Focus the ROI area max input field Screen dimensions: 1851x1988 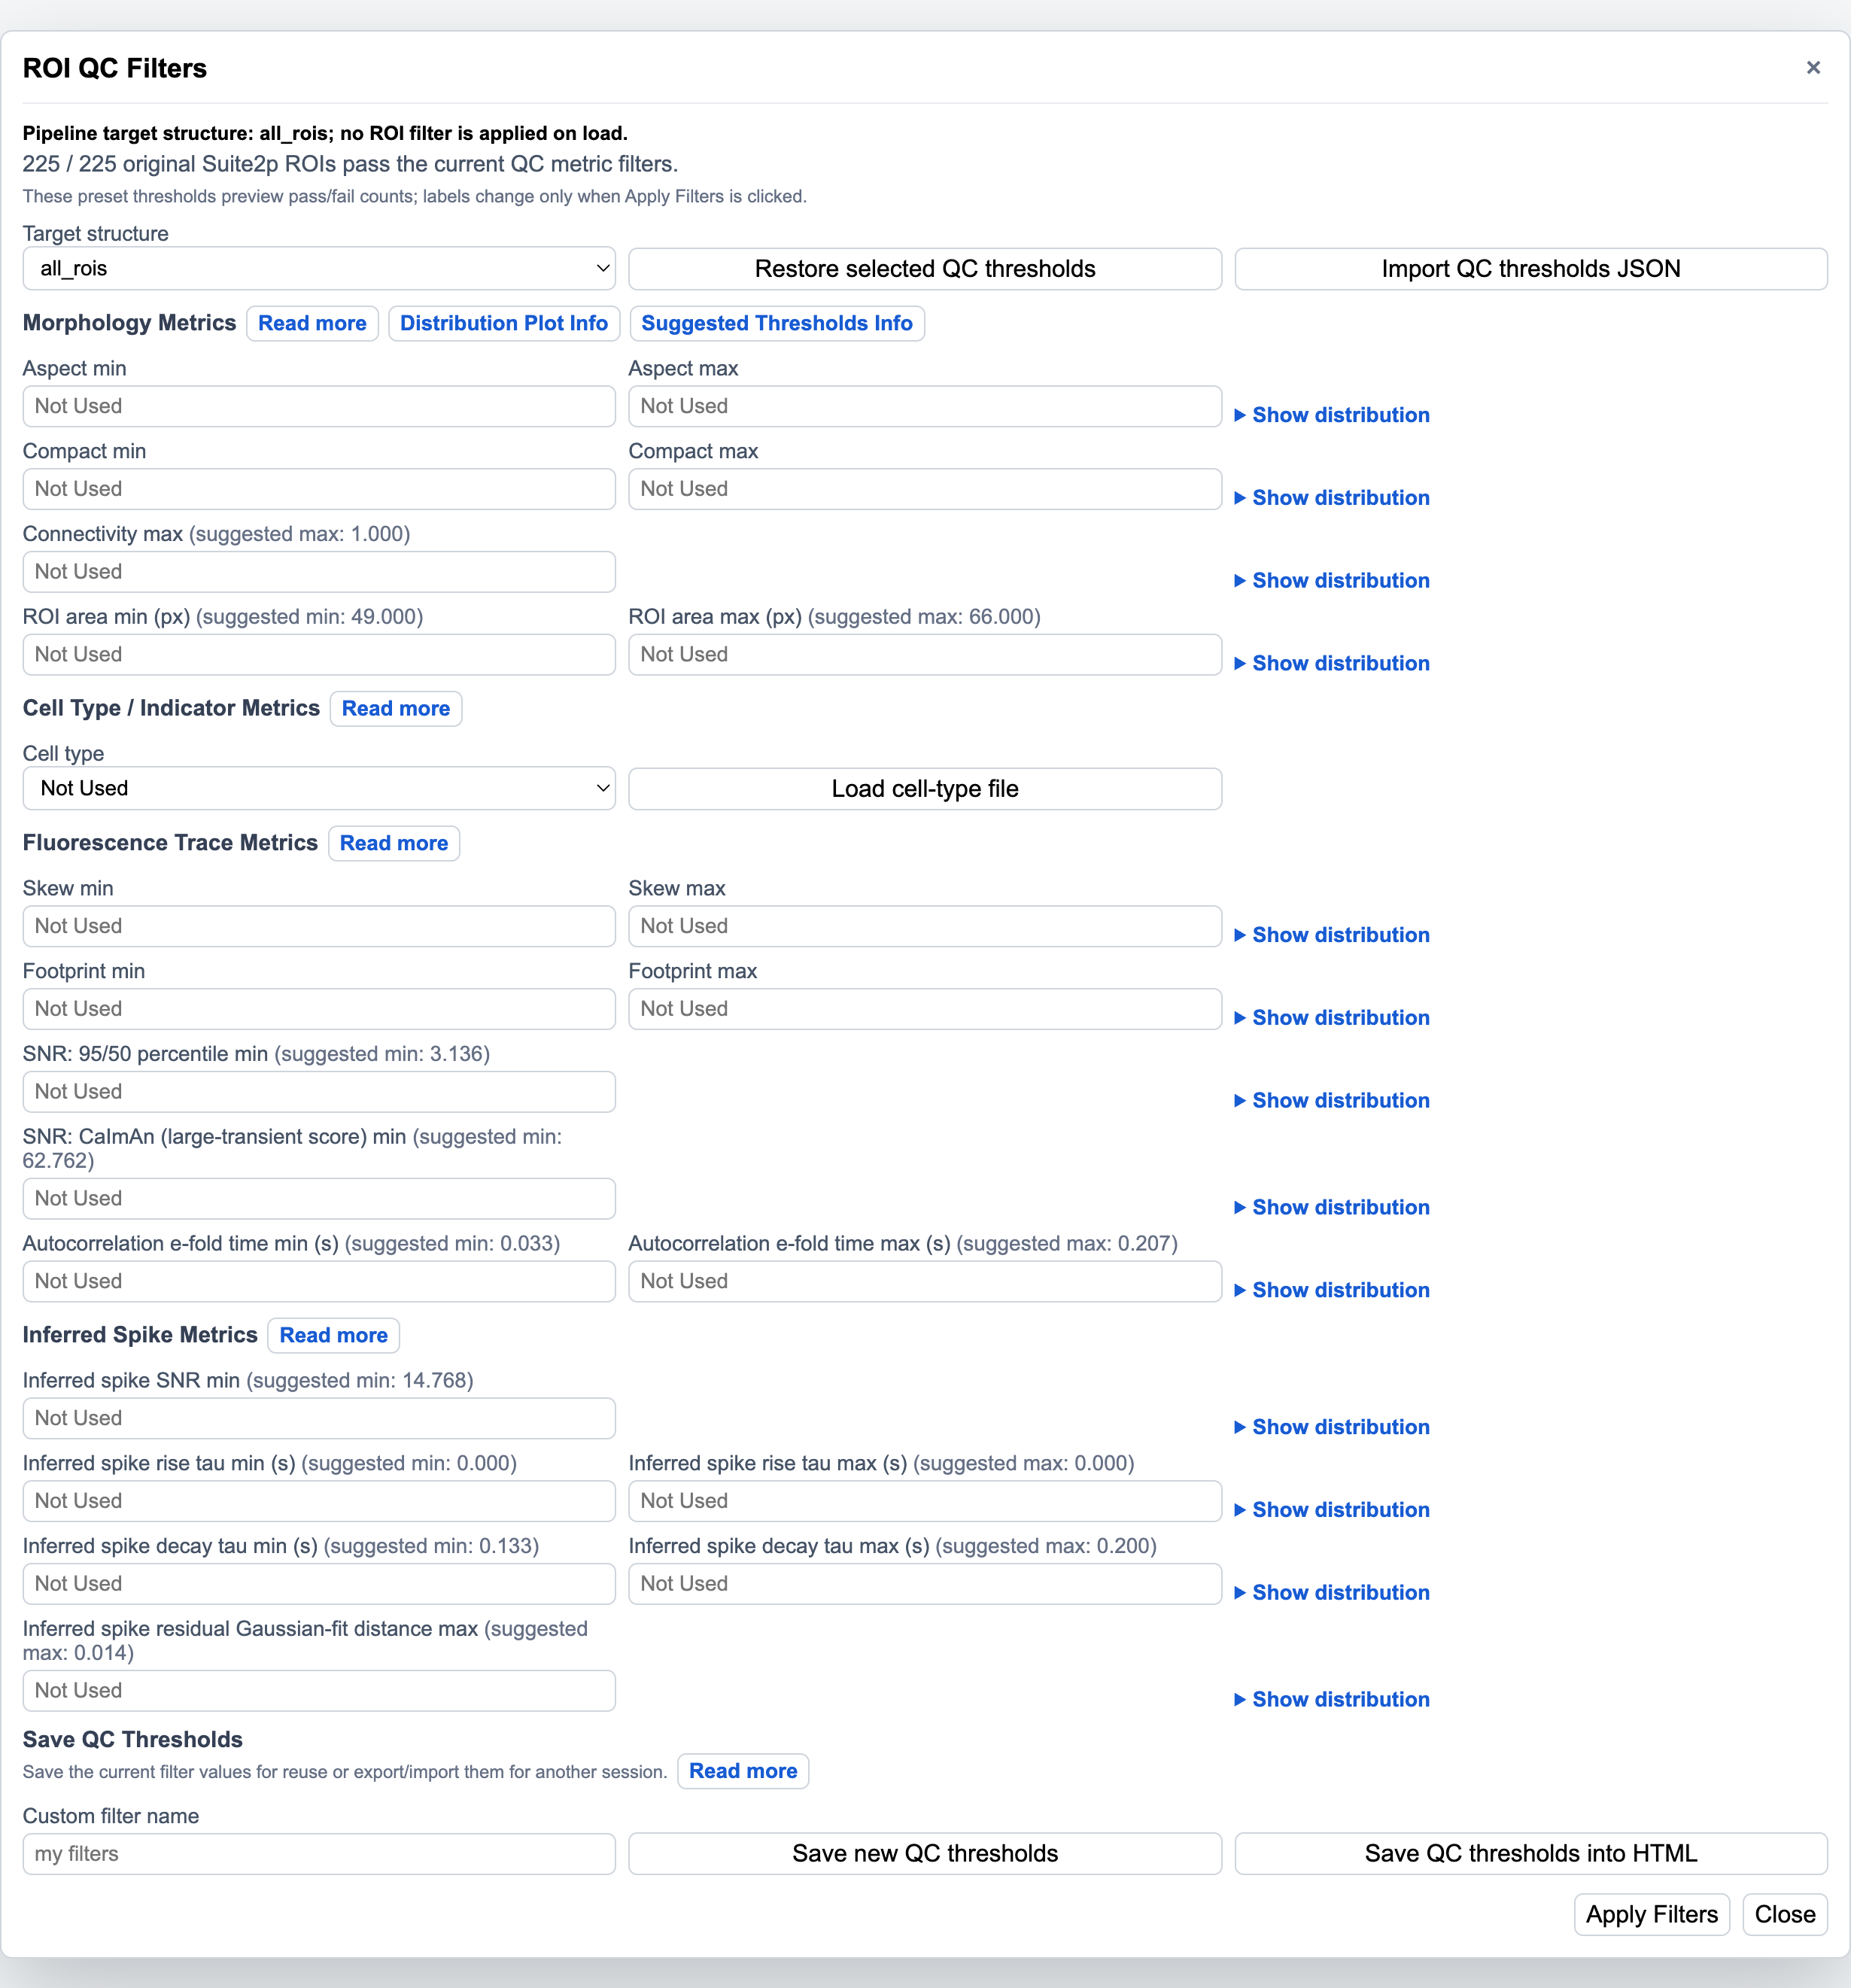(x=925, y=654)
